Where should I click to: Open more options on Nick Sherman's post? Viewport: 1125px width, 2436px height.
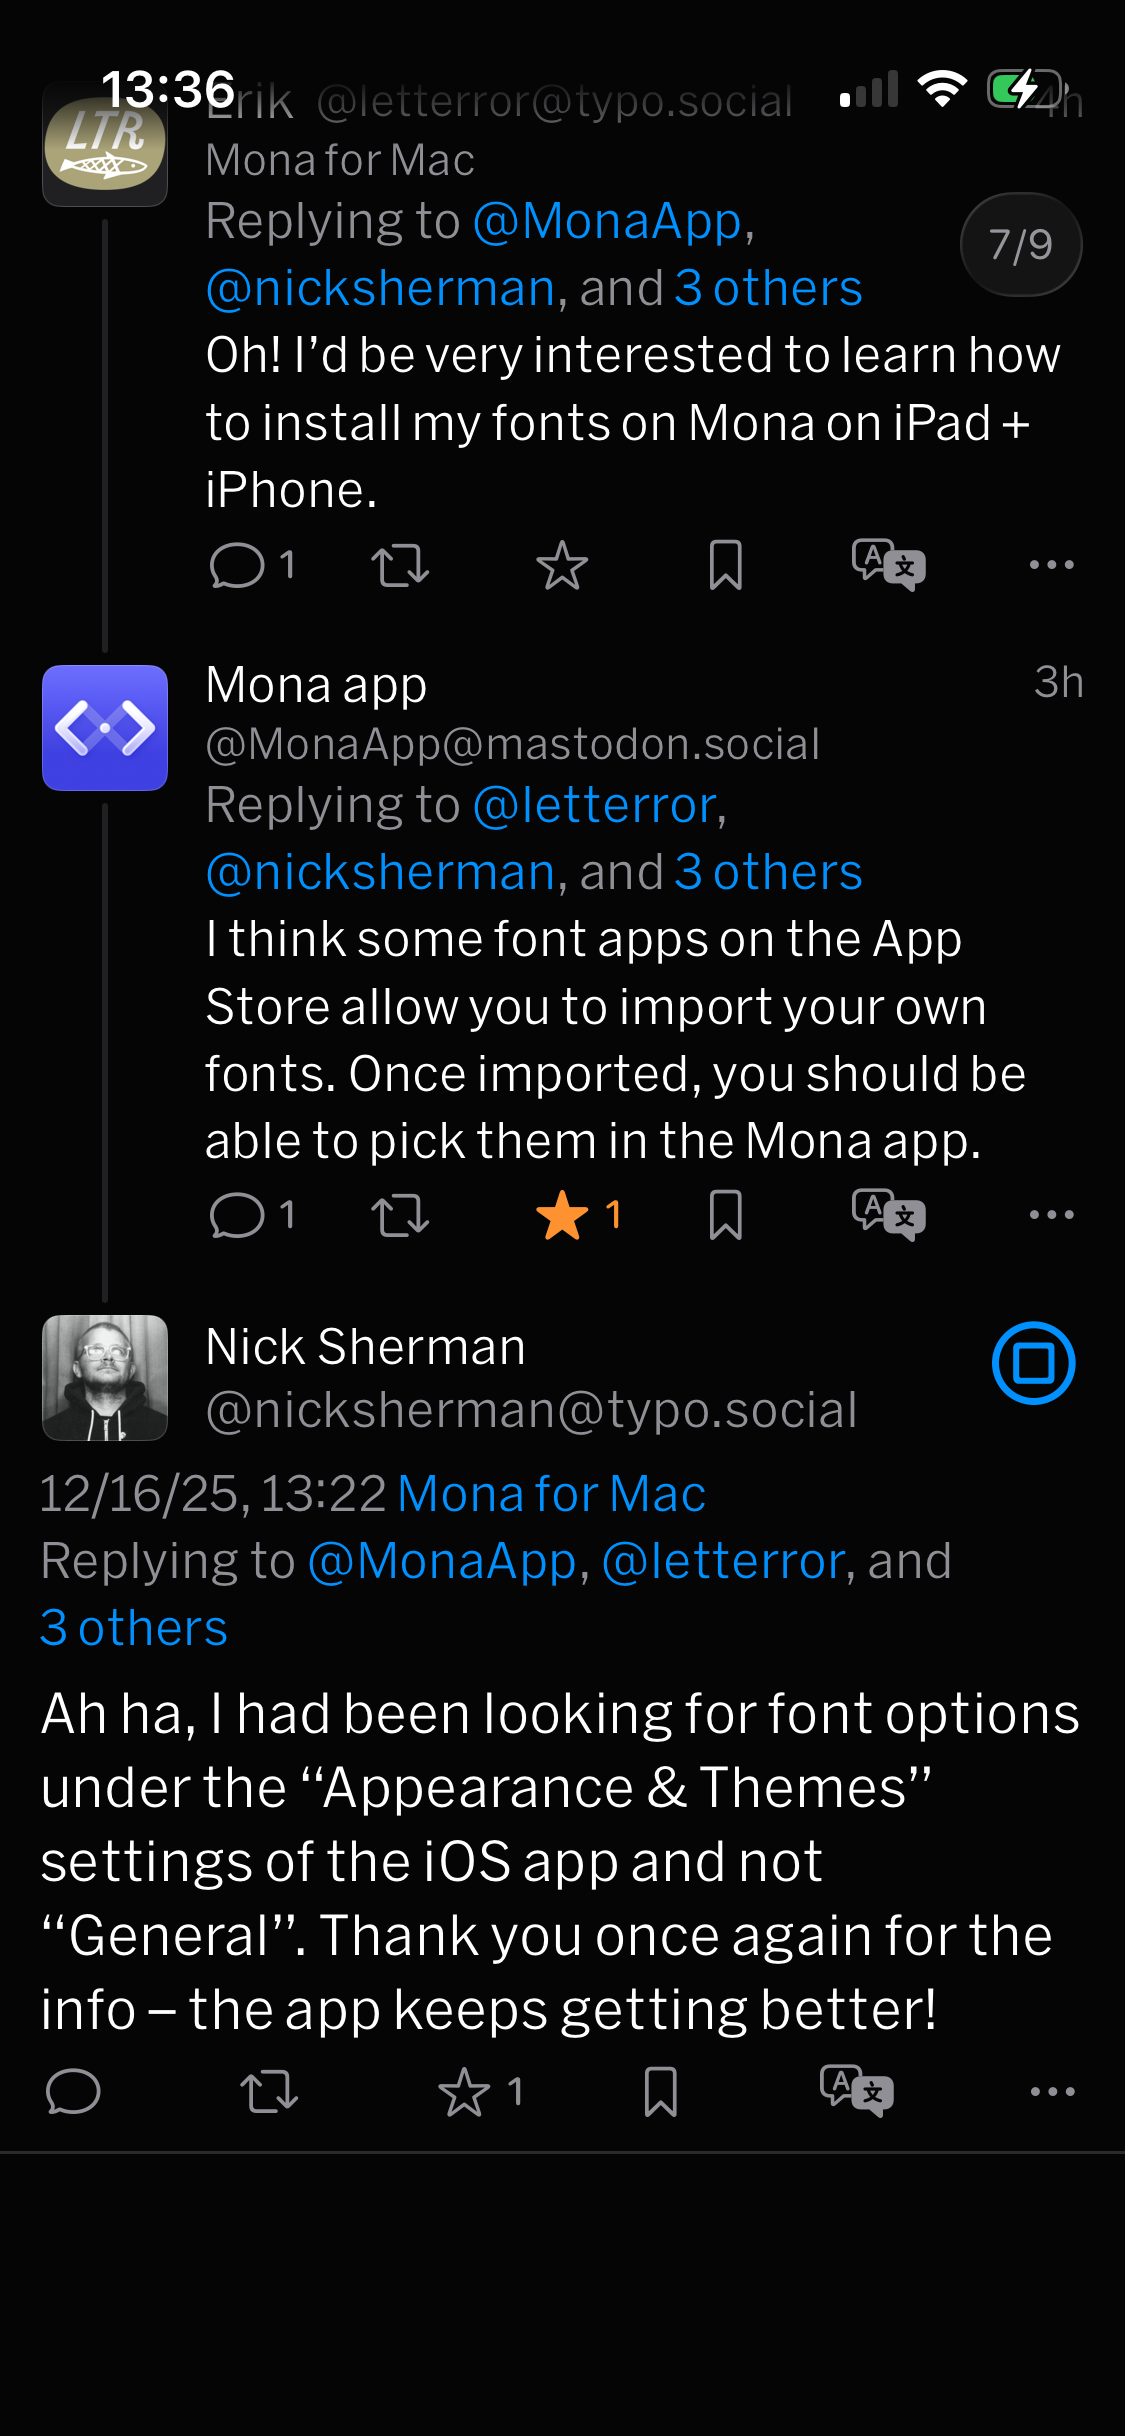[x=1052, y=2092]
